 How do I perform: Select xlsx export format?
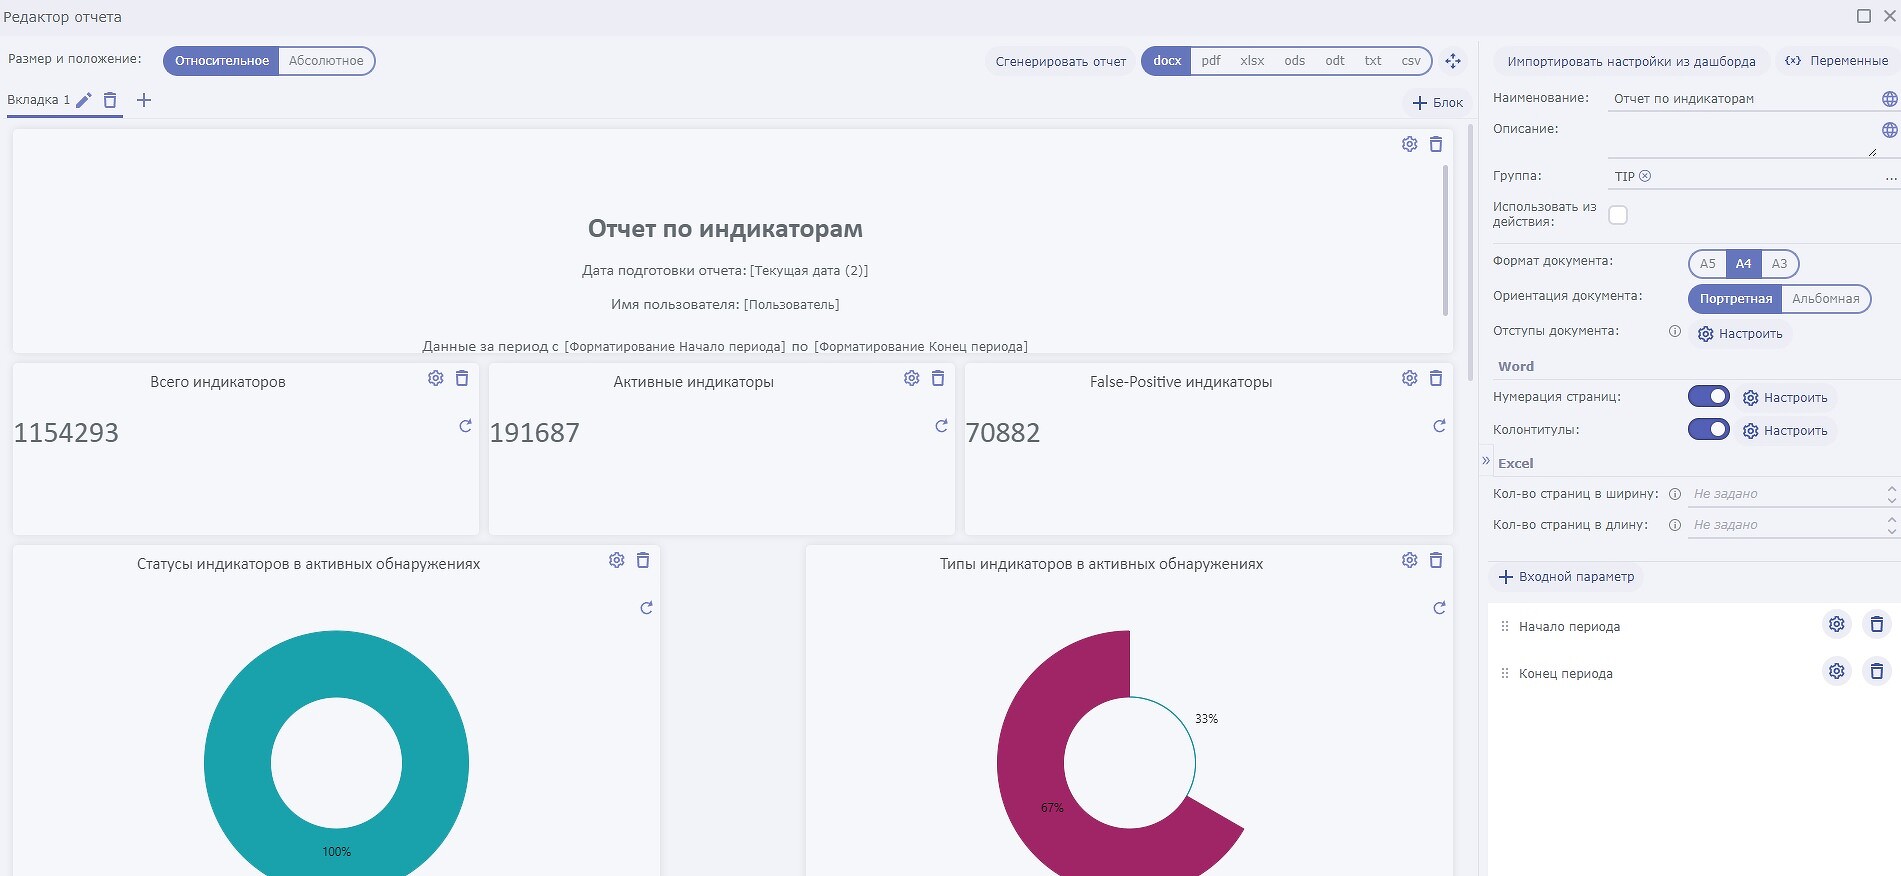[1252, 61]
